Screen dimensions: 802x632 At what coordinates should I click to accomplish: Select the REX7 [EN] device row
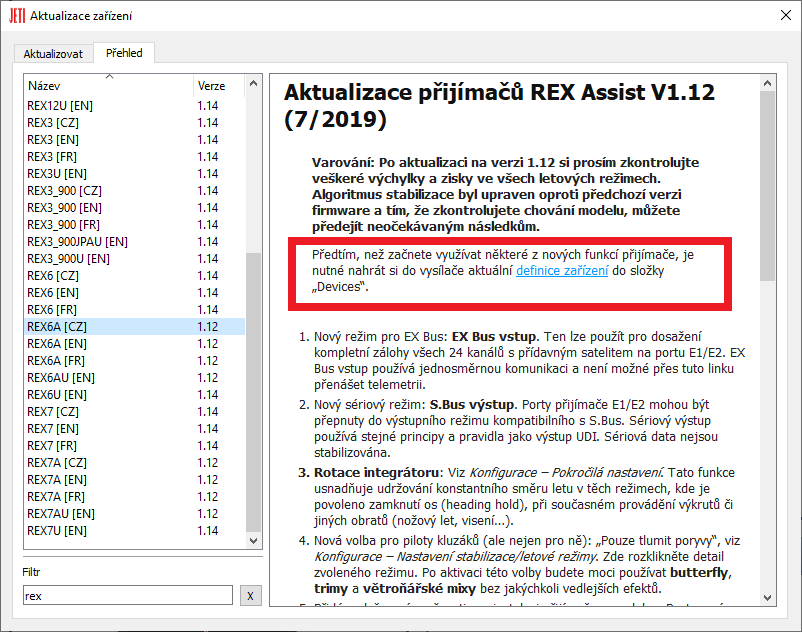pos(135,428)
